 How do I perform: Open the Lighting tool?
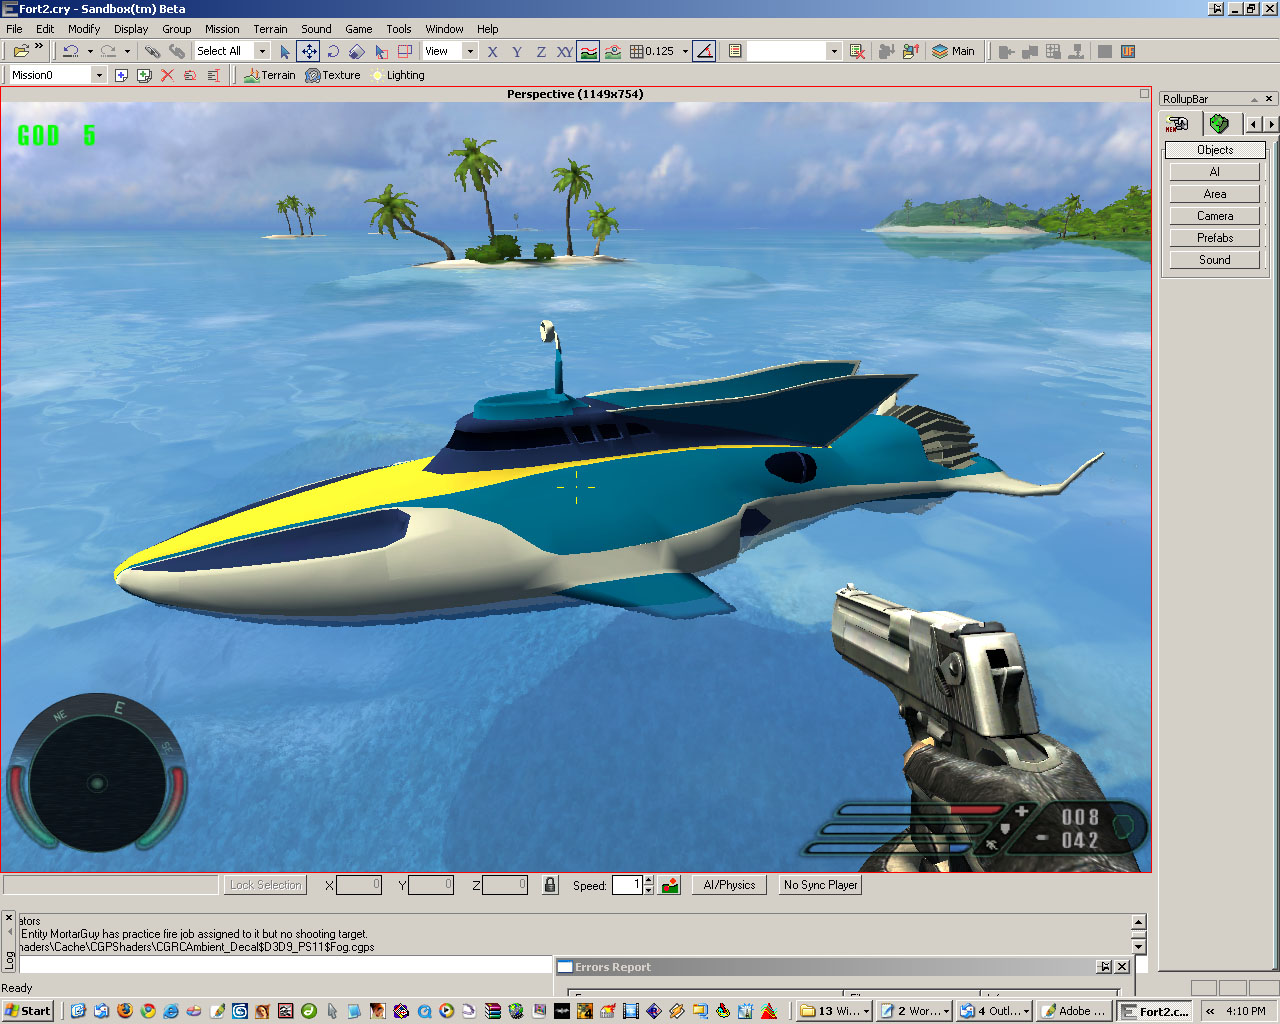[x=397, y=75]
